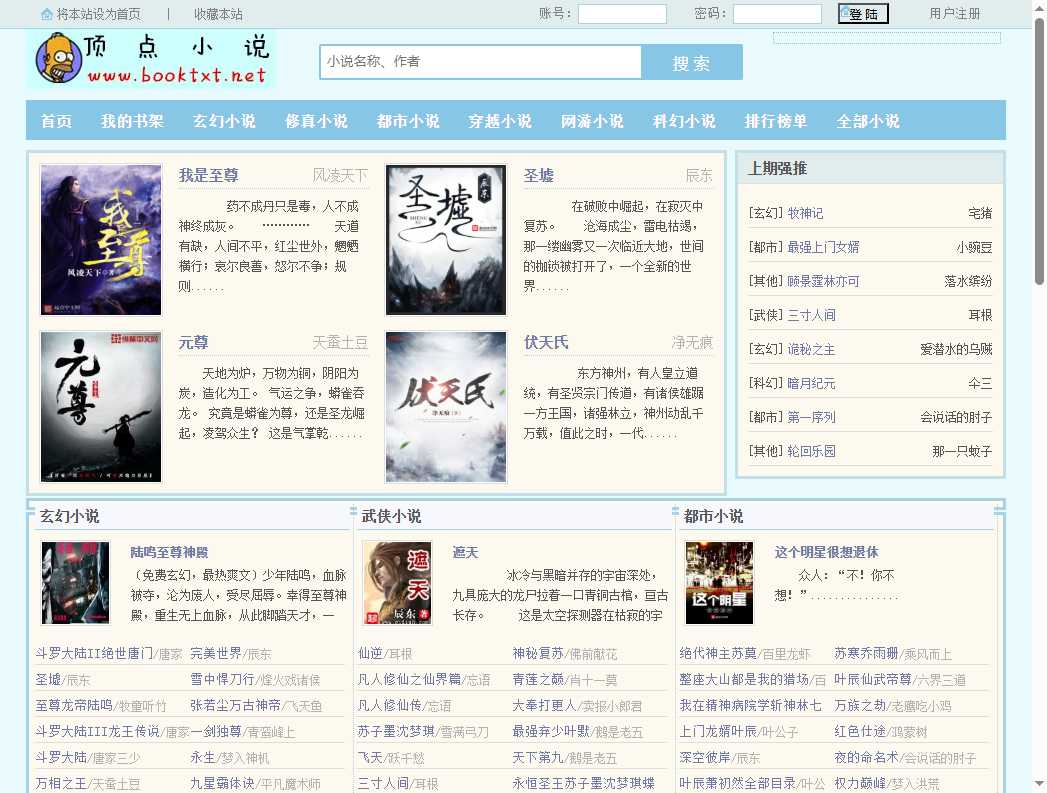This screenshot has height=793, width=1047.
Task: Select the 元尊 novel cover
Action: pos(101,407)
